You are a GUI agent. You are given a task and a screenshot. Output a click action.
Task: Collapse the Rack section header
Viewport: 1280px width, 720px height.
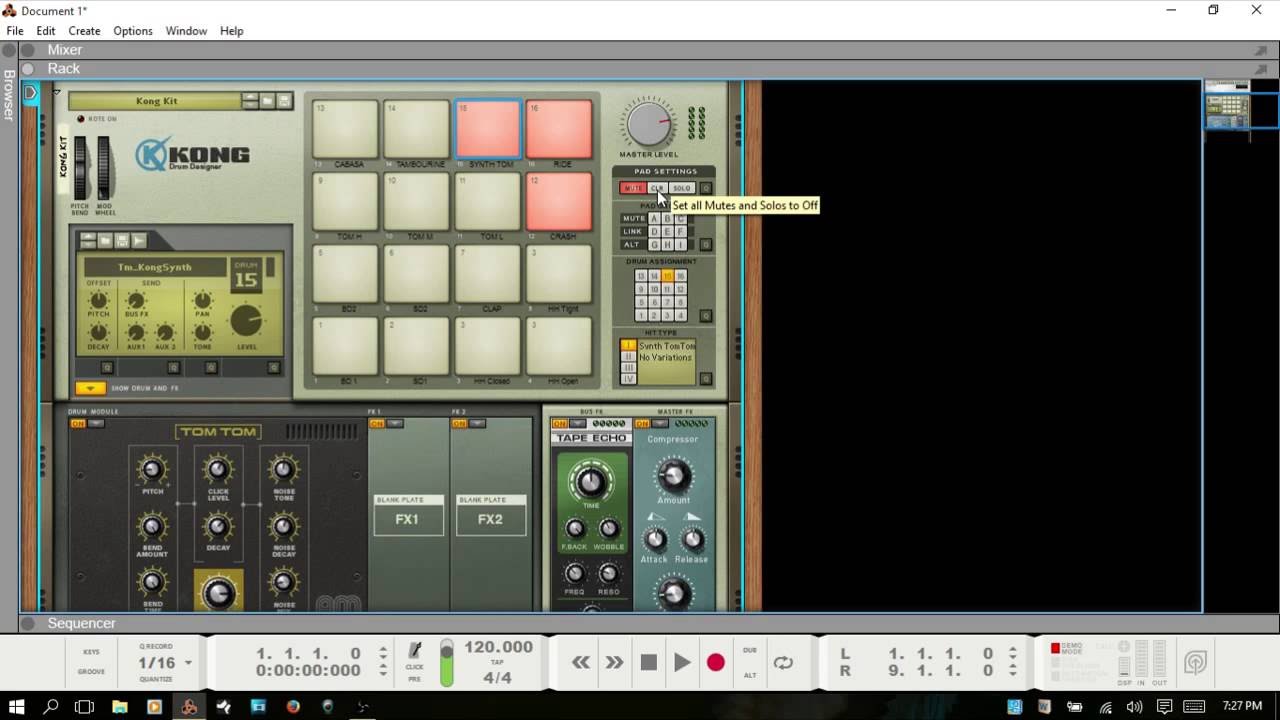click(x=28, y=69)
